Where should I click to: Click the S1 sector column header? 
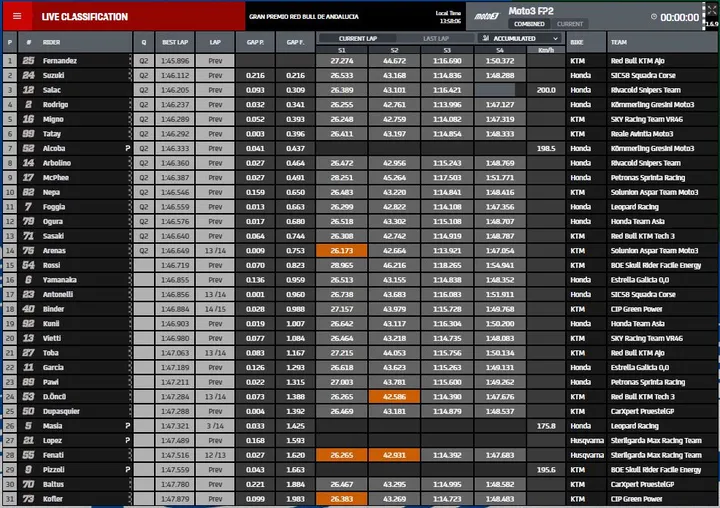coord(342,50)
